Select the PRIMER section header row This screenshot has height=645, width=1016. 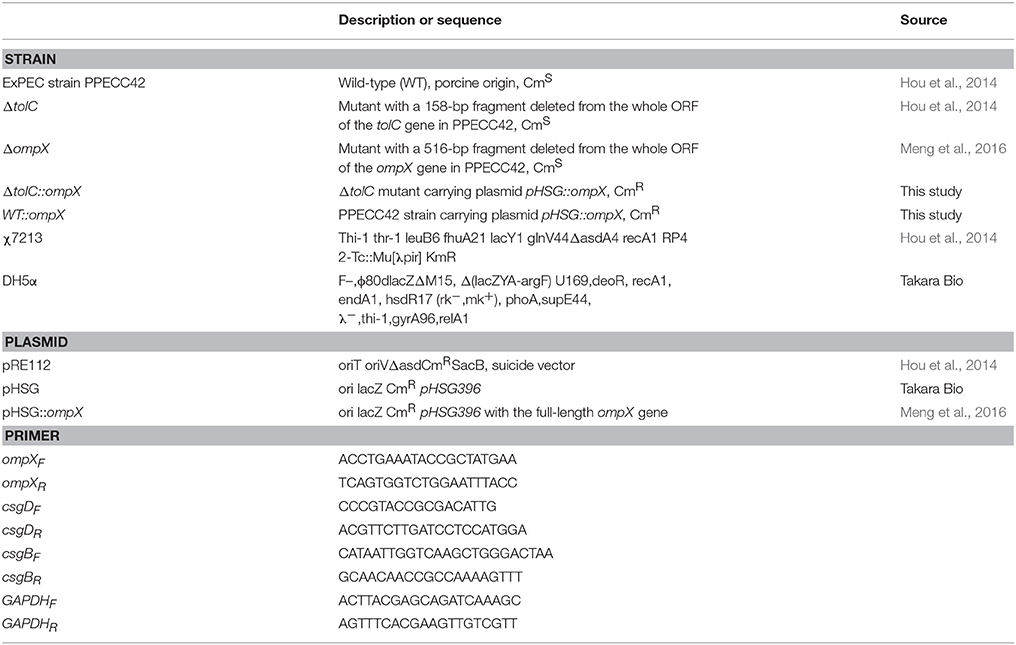coord(507,436)
